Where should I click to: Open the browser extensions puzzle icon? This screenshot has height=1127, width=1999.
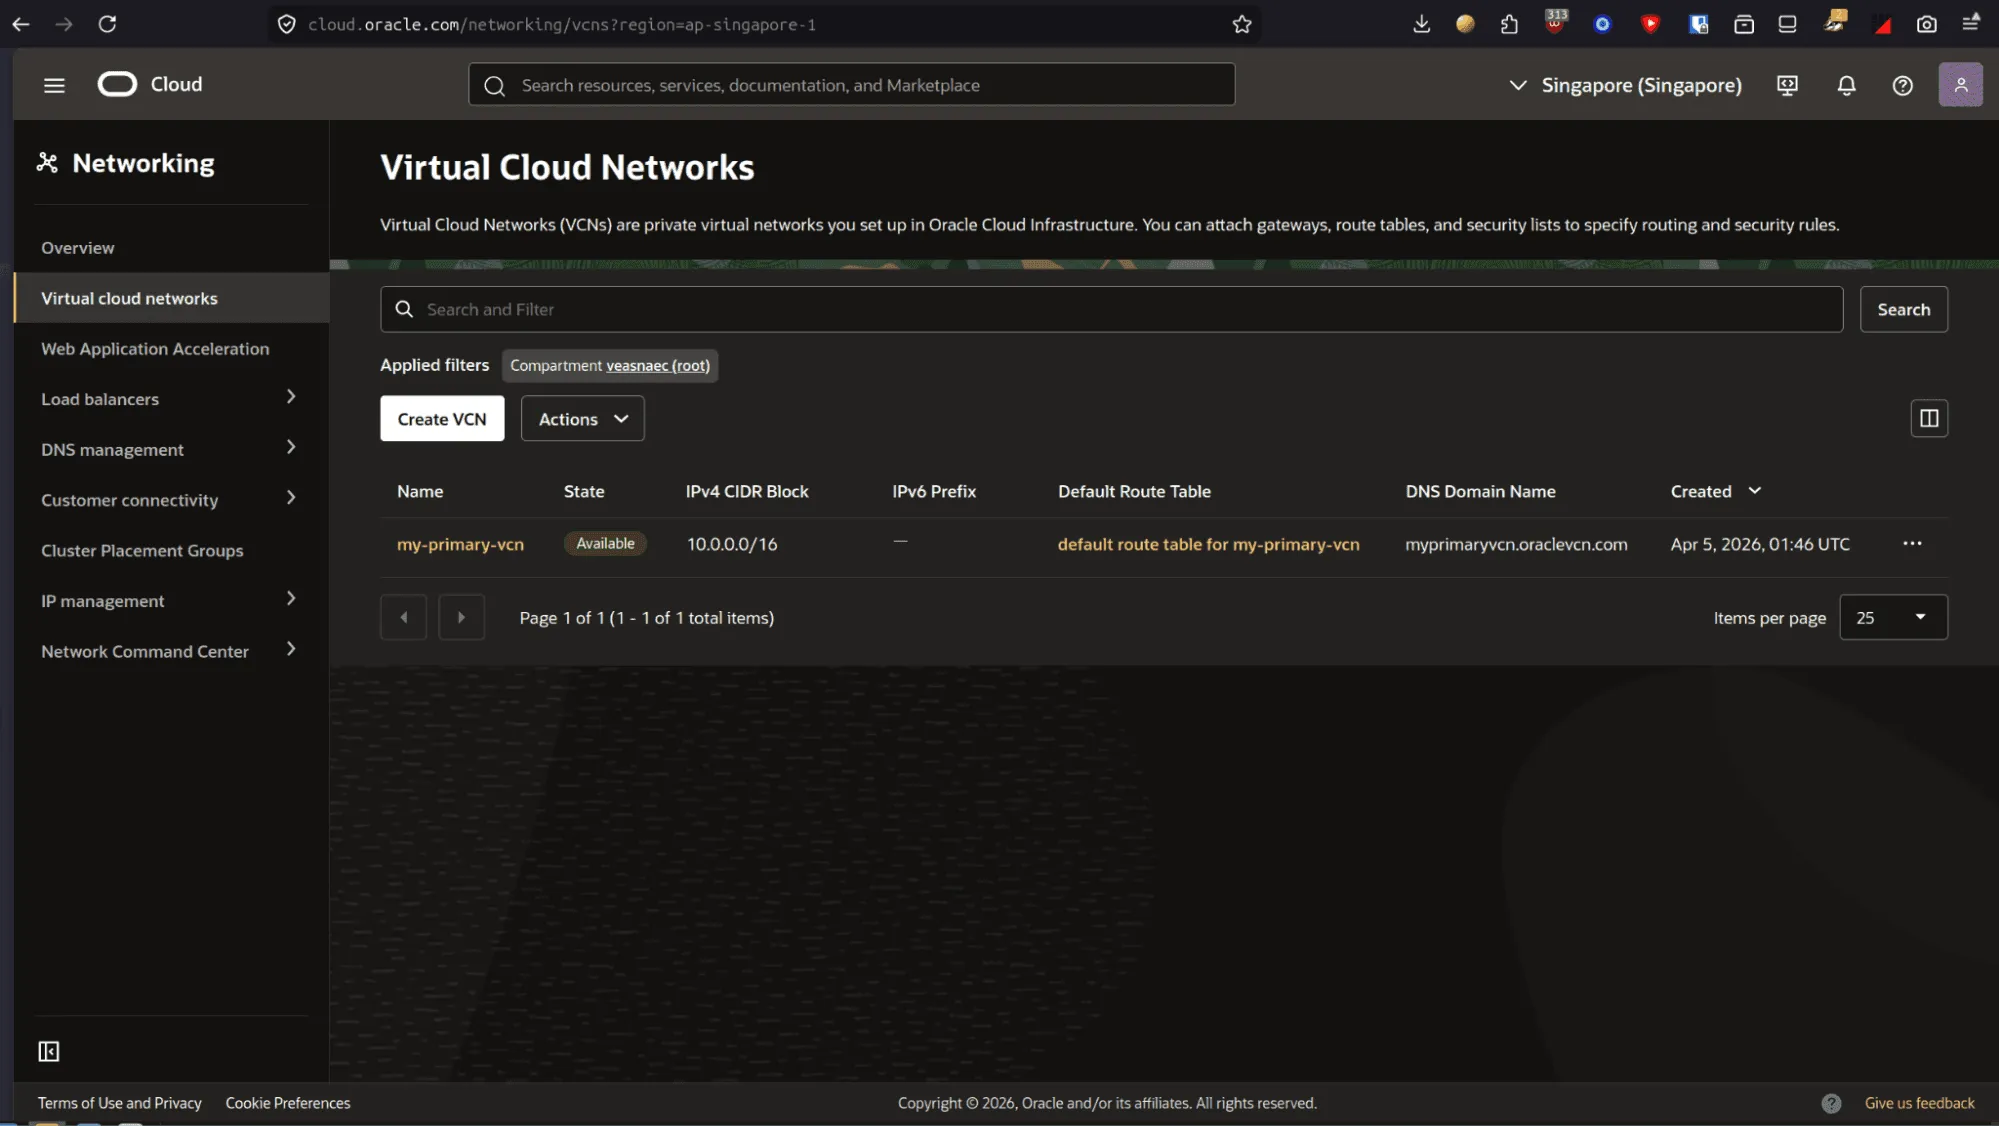click(1509, 24)
